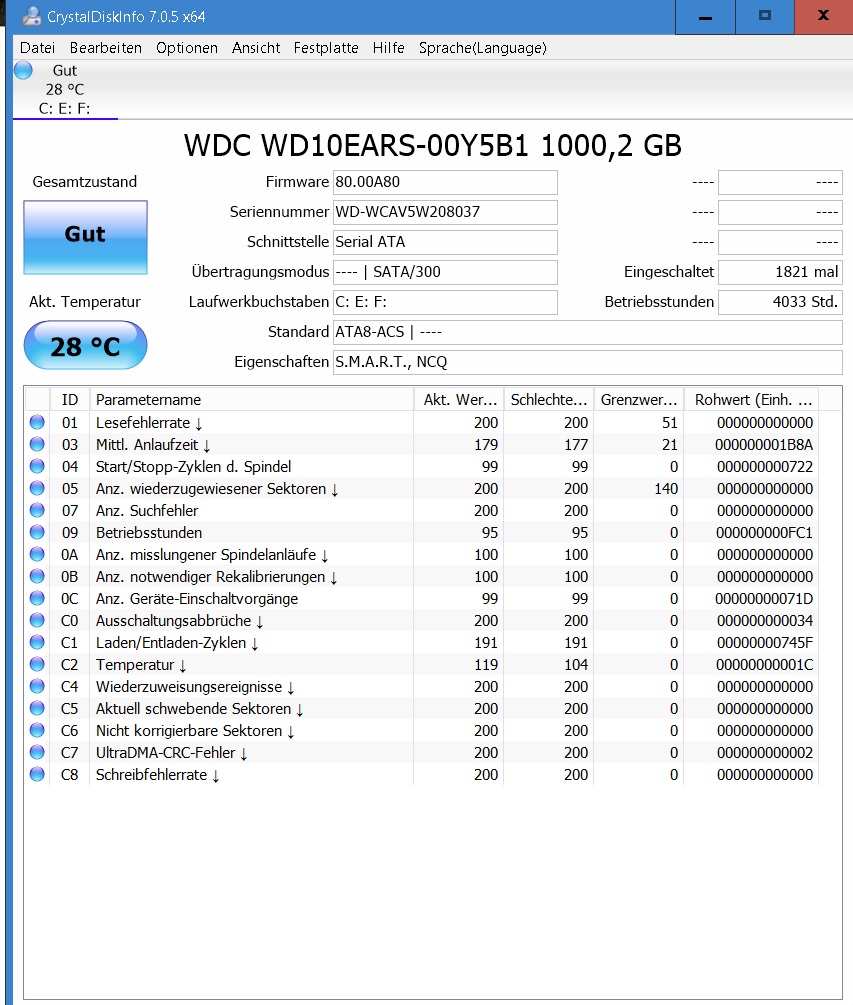
Task: Open the Hilfe menu
Action: (x=388, y=48)
